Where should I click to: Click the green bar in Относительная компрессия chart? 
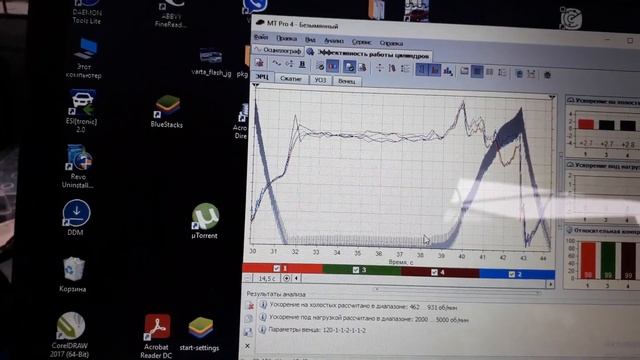coord(608,261)
